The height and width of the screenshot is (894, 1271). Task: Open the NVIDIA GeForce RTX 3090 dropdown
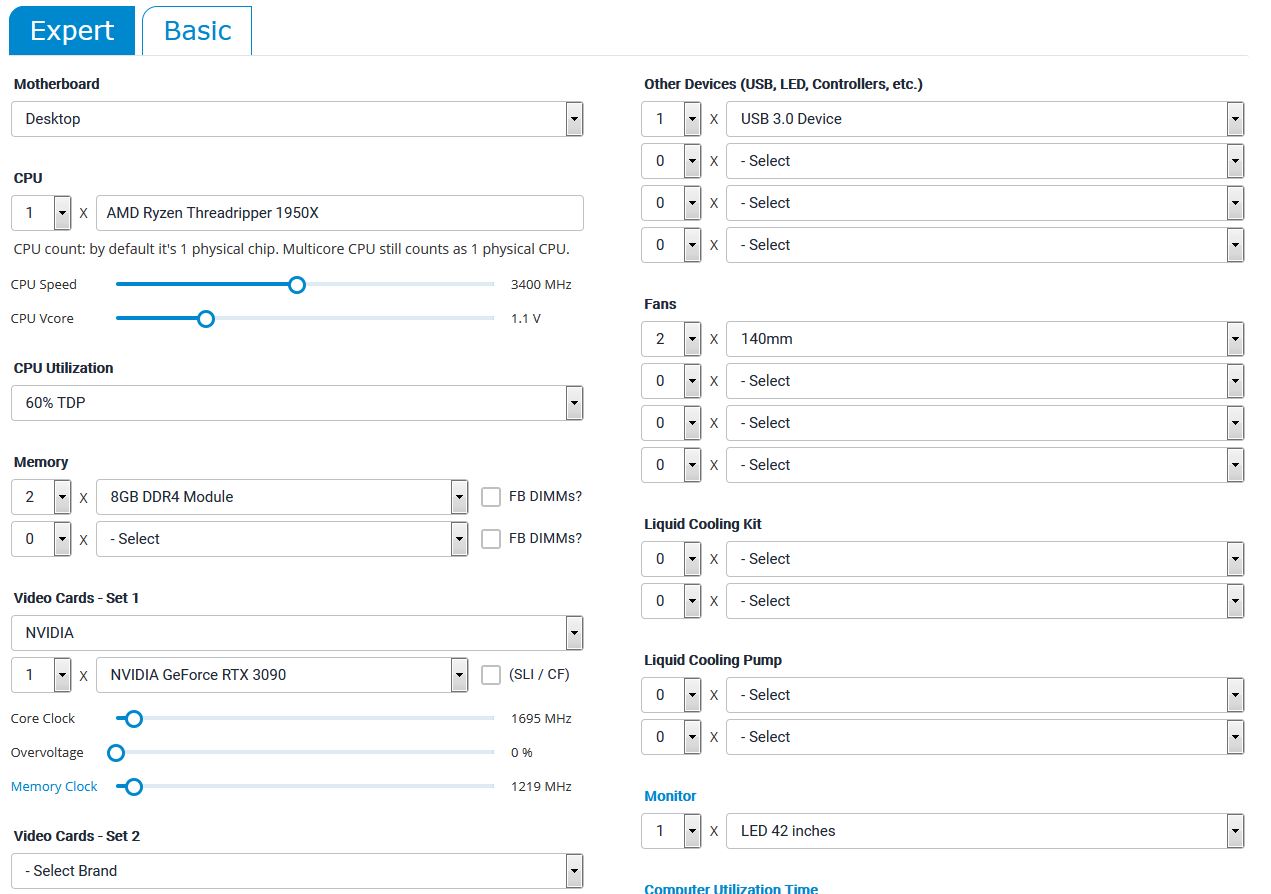[282, 675]
